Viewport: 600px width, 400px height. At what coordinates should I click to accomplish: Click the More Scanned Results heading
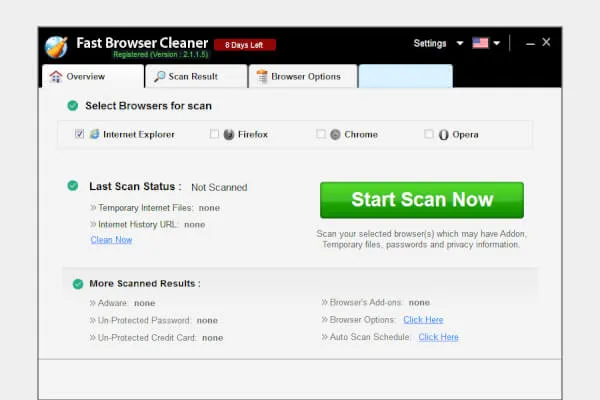click(x=145, y=283)
